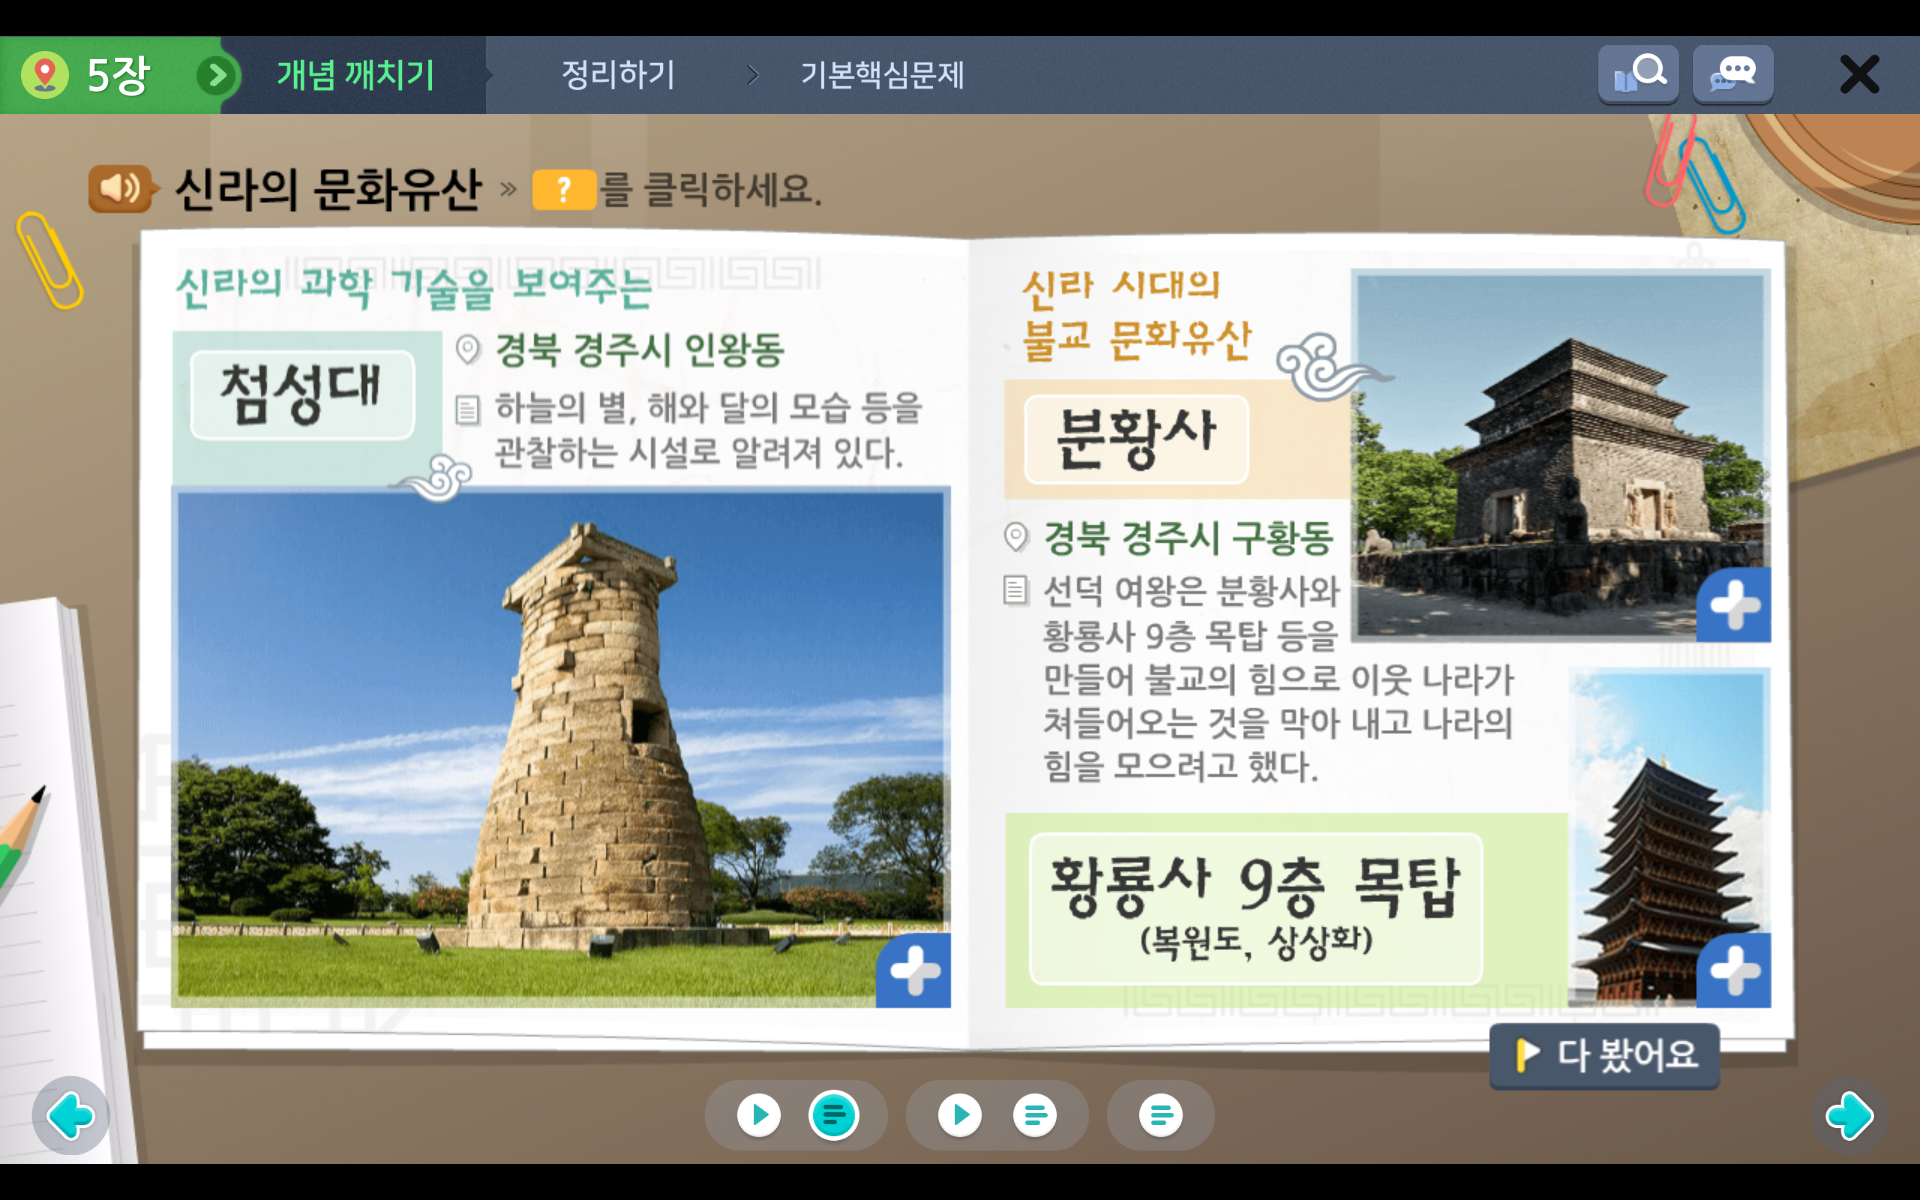Viewport: 1920px width, 1200px height.
Task: Click the 신라의 문화유산 page title
Action: pos(328,189)
